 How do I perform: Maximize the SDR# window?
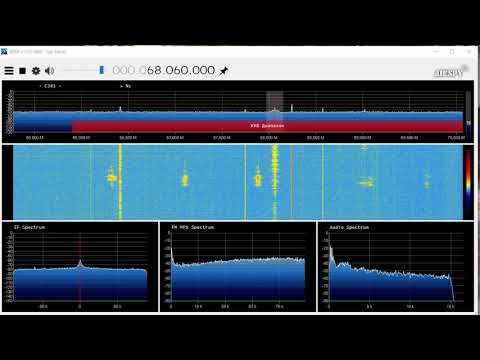tap(452, 52)
